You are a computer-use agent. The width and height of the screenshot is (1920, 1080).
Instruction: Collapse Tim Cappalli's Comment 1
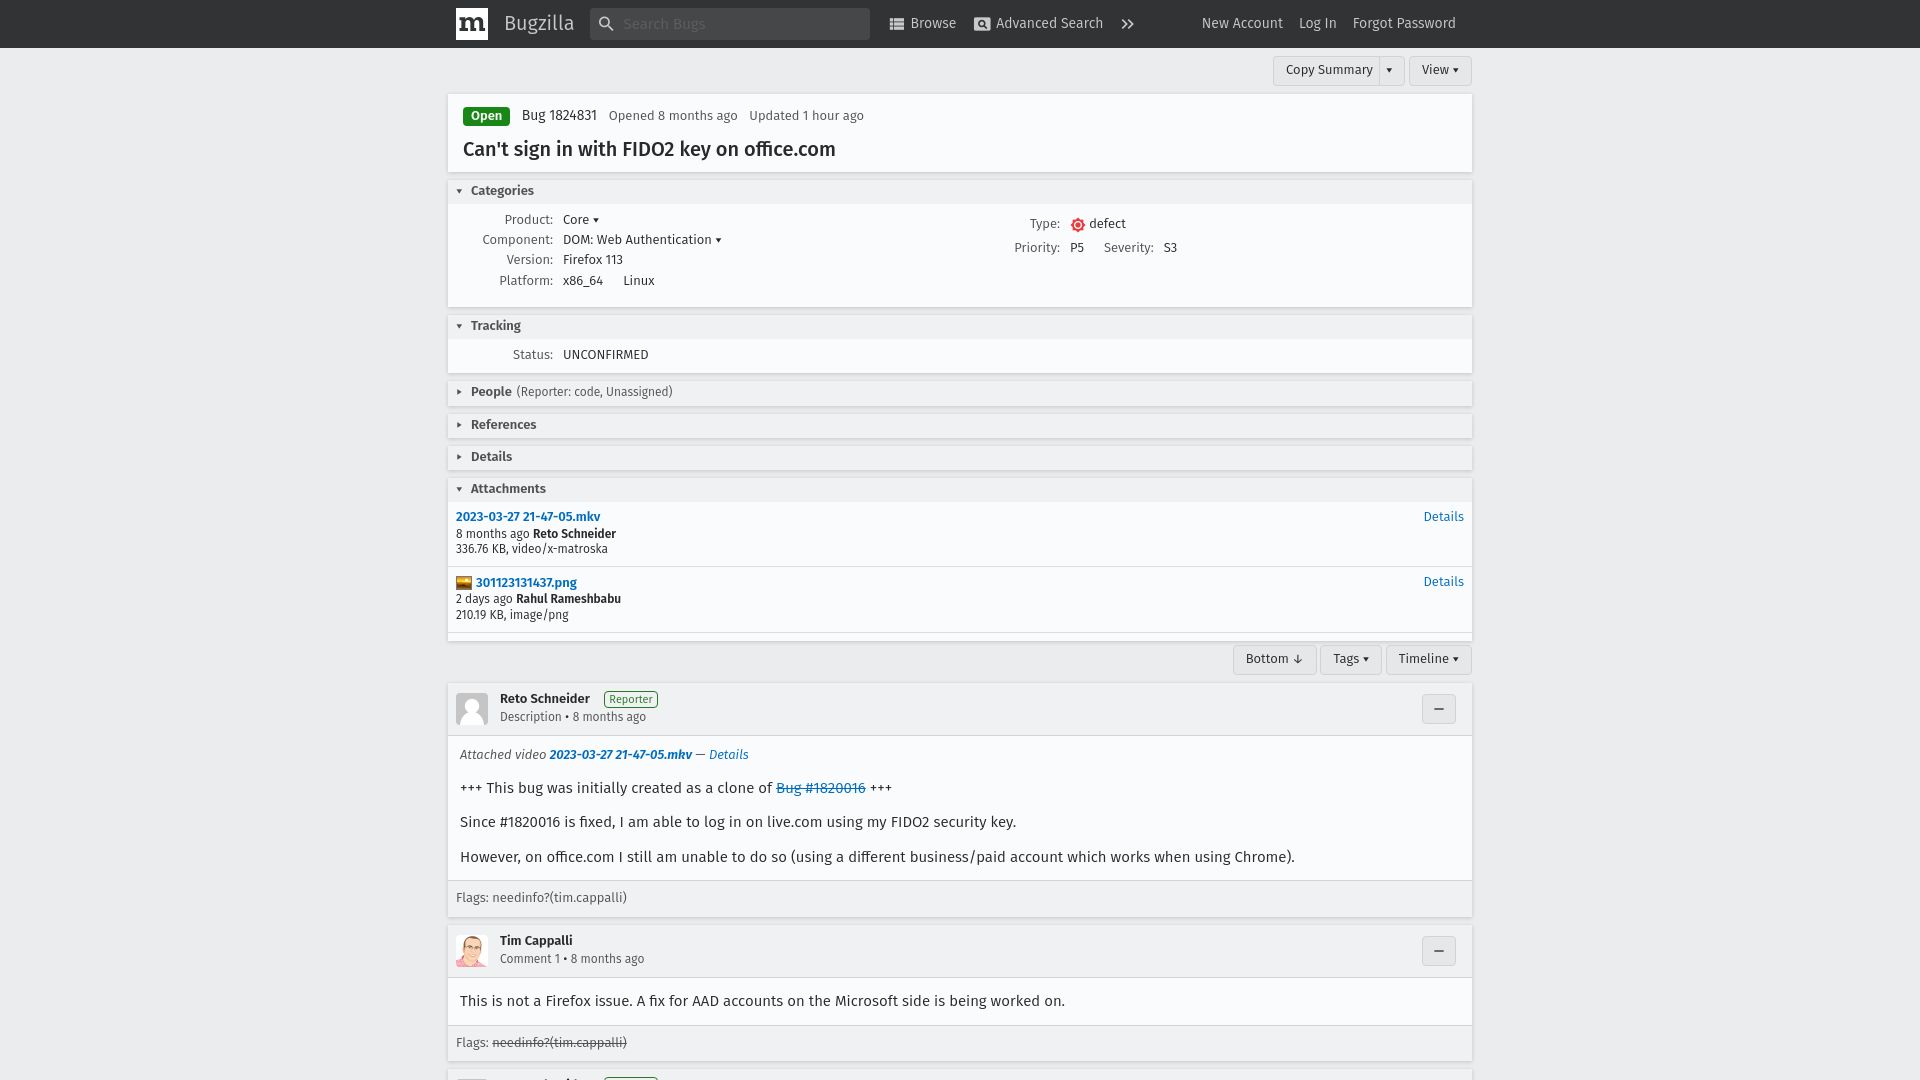[x=1439, y=951]
